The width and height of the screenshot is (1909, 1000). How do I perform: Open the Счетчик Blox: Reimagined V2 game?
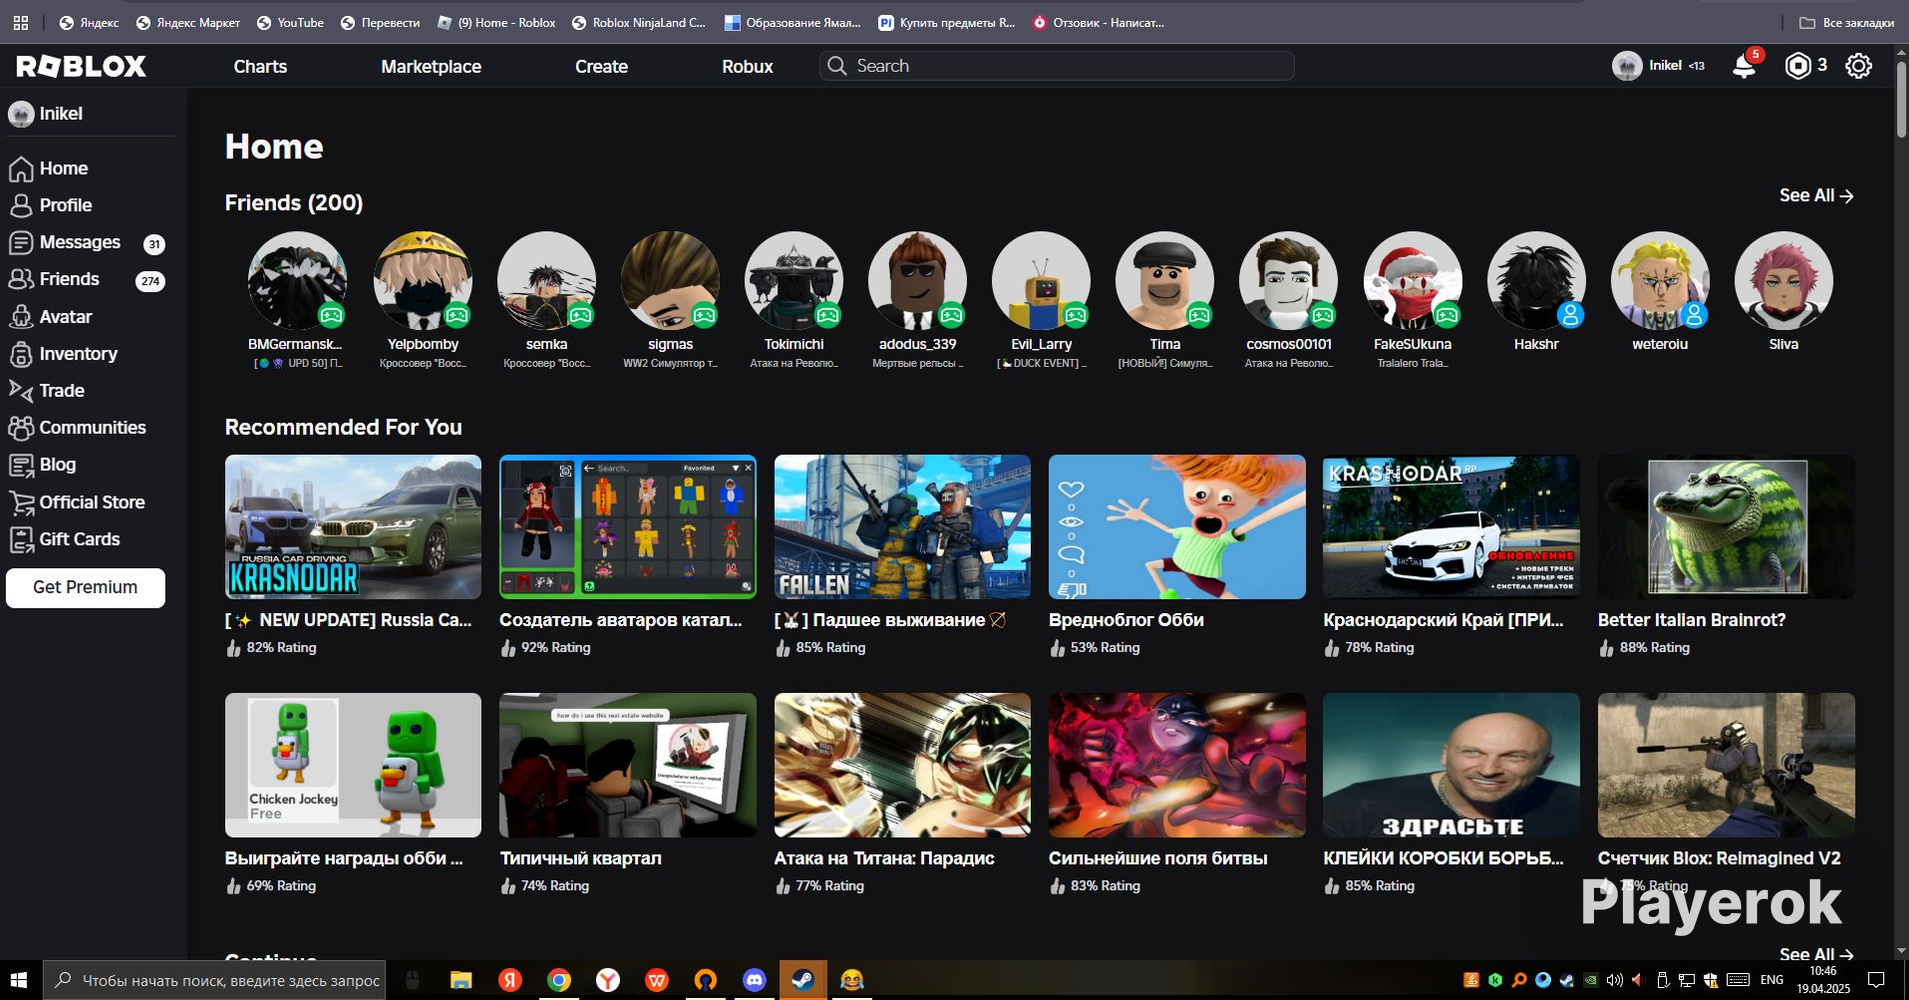tap(1726, 765)
